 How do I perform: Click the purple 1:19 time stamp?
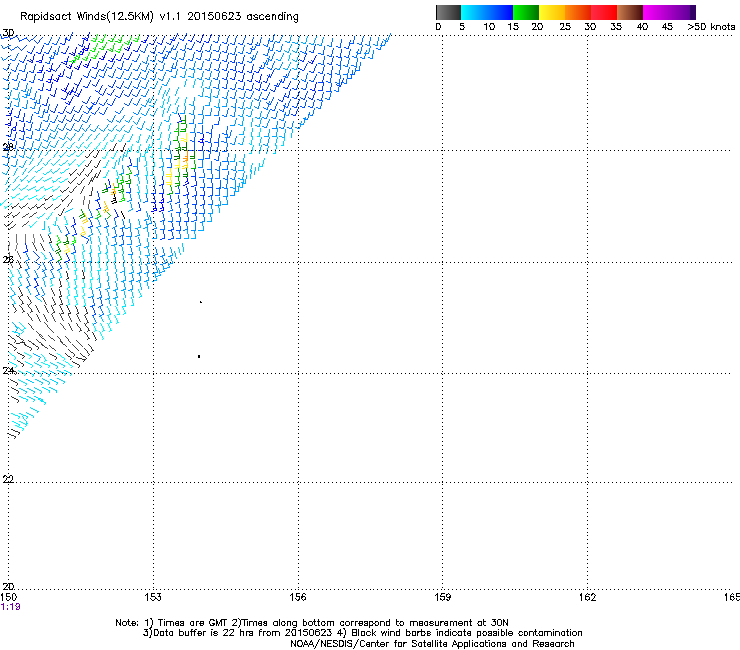click(10, 607)
